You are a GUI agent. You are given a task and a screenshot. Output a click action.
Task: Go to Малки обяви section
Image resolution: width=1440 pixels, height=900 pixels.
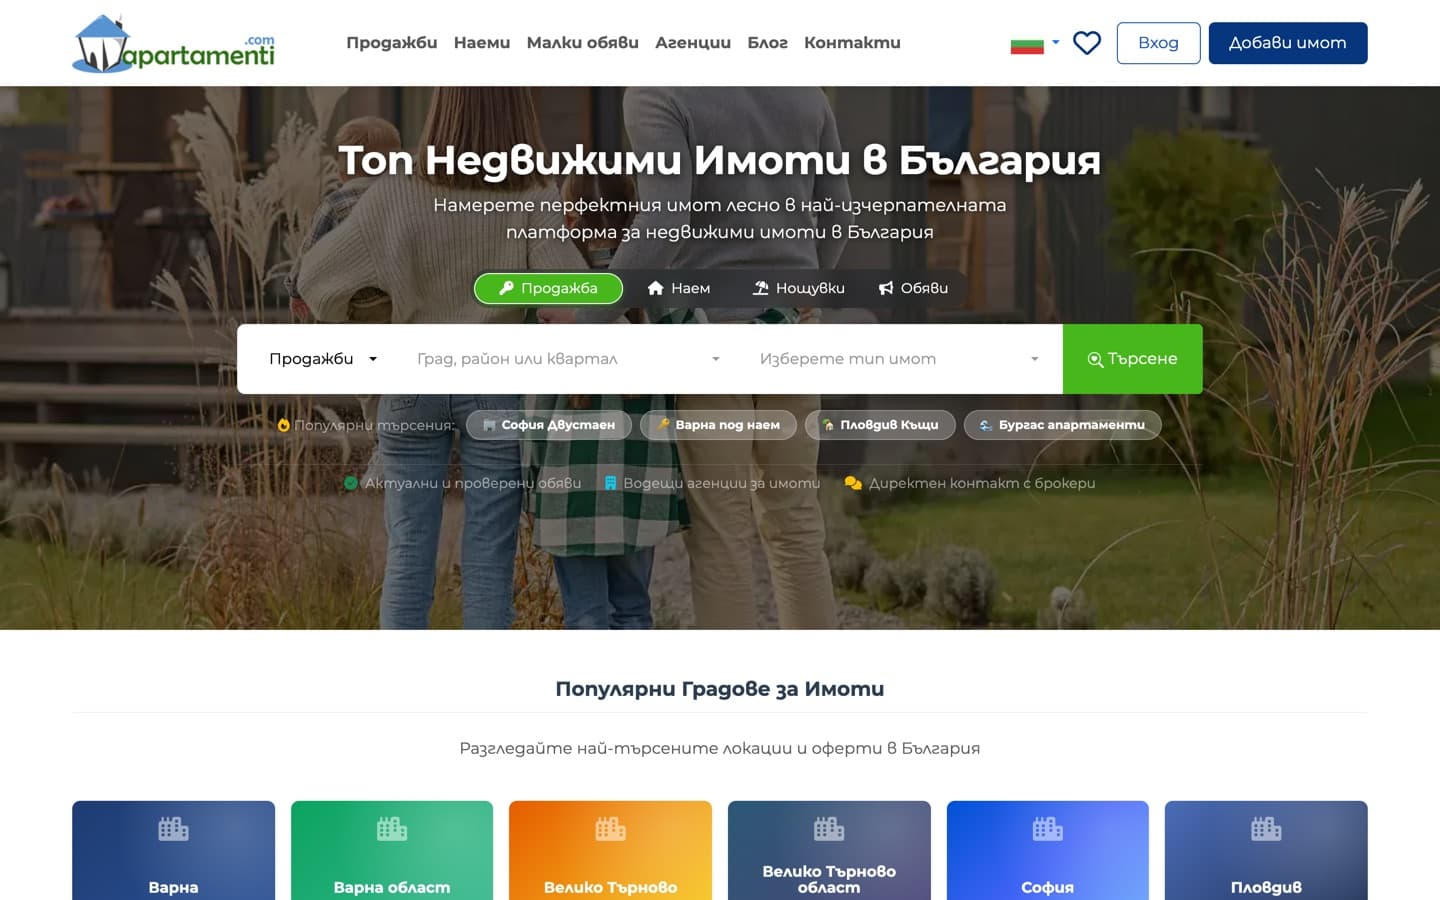583,43
